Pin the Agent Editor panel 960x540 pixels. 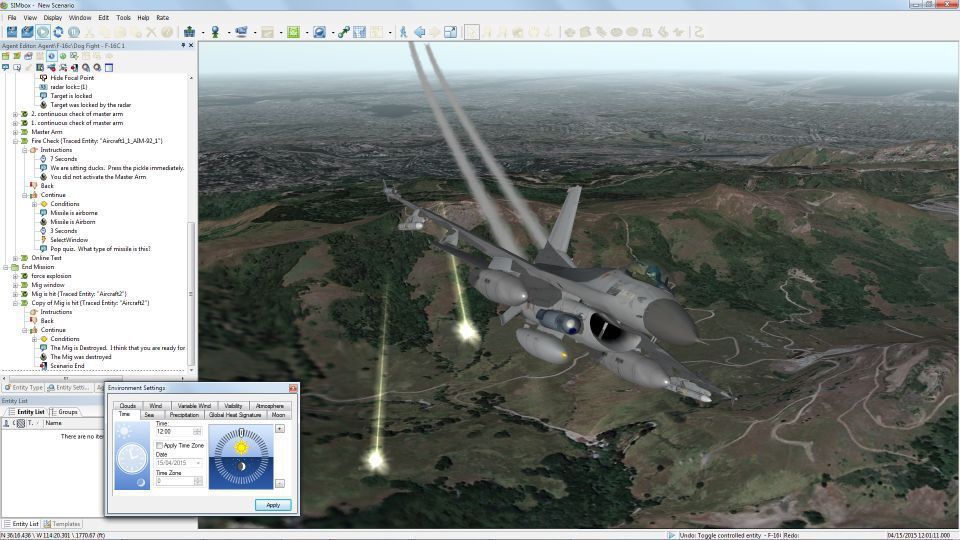pyautogui.click(x=183, y=45)
